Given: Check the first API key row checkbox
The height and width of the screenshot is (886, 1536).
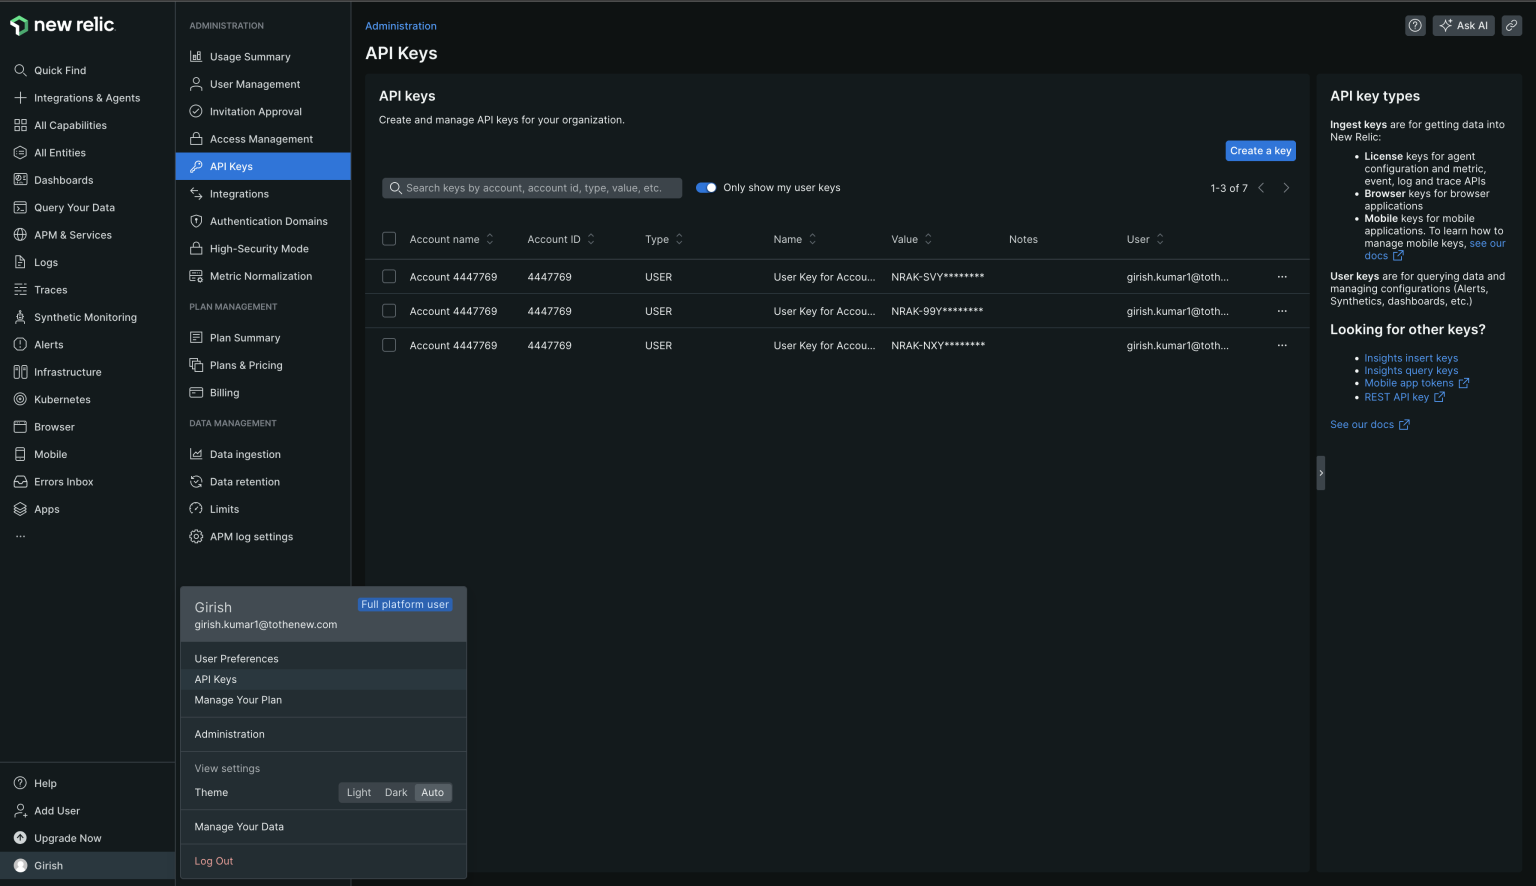Looking at the screenshot, I should 389,276.
